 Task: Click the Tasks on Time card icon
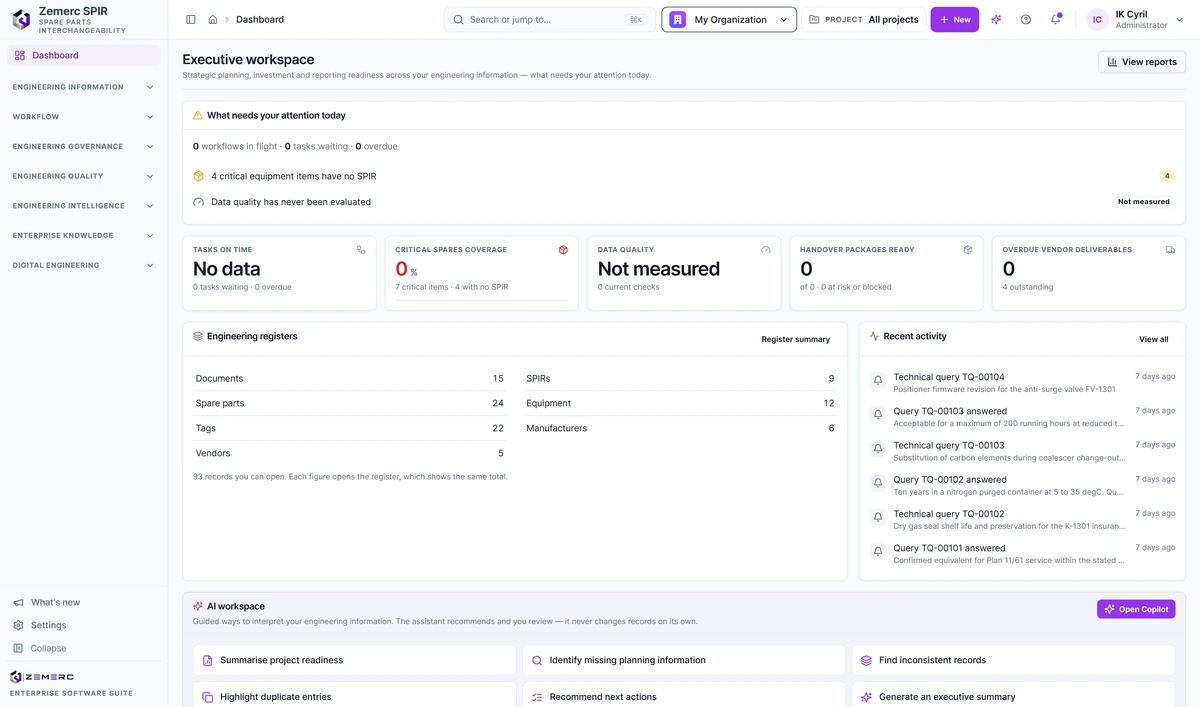361,250
